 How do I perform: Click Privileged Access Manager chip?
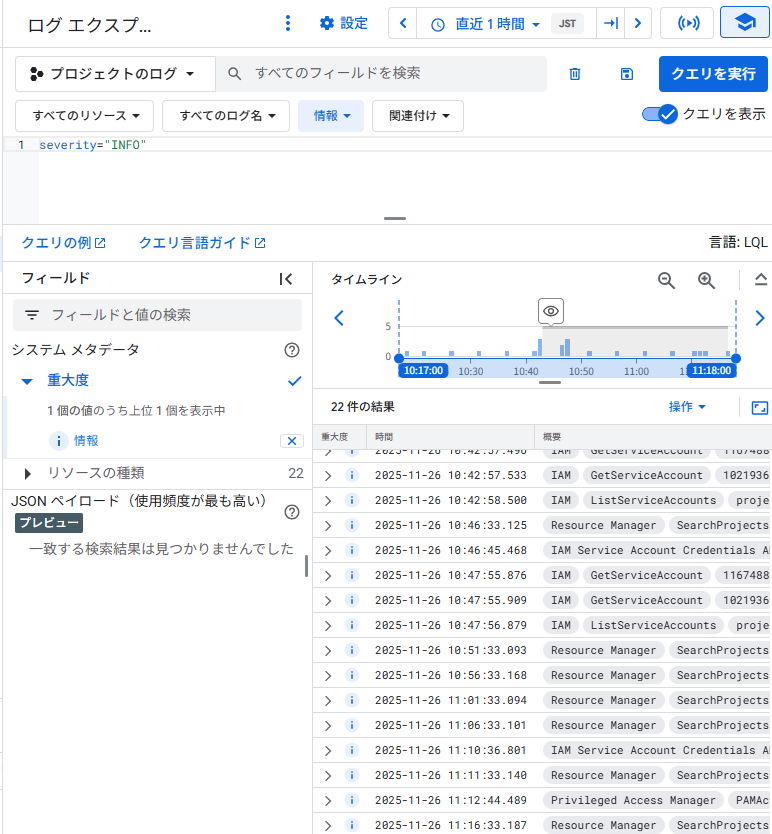pyautogui.click(x=633, y=800)
